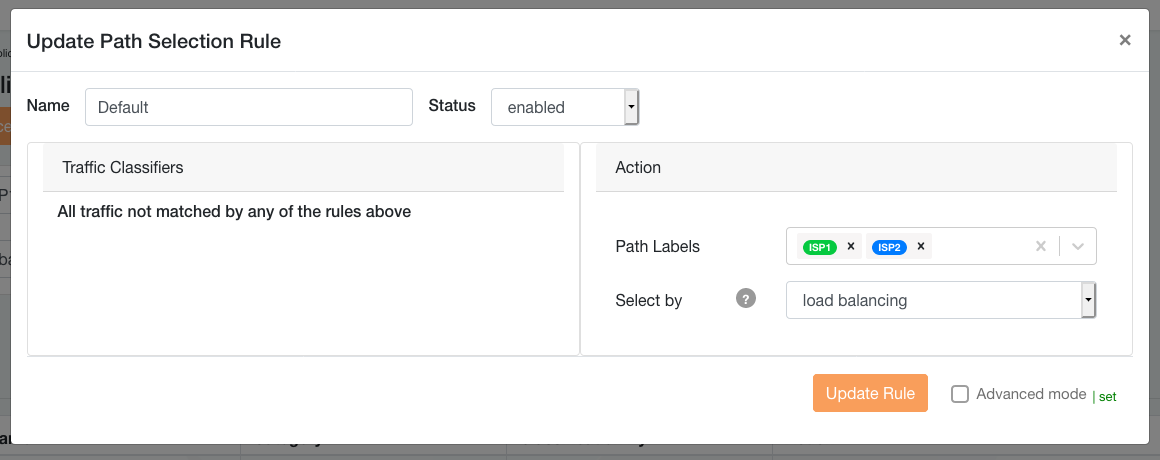Screen dimensions: 1160x460
Task: Expand the Path Labels chevron
Action: [1078, 246]
